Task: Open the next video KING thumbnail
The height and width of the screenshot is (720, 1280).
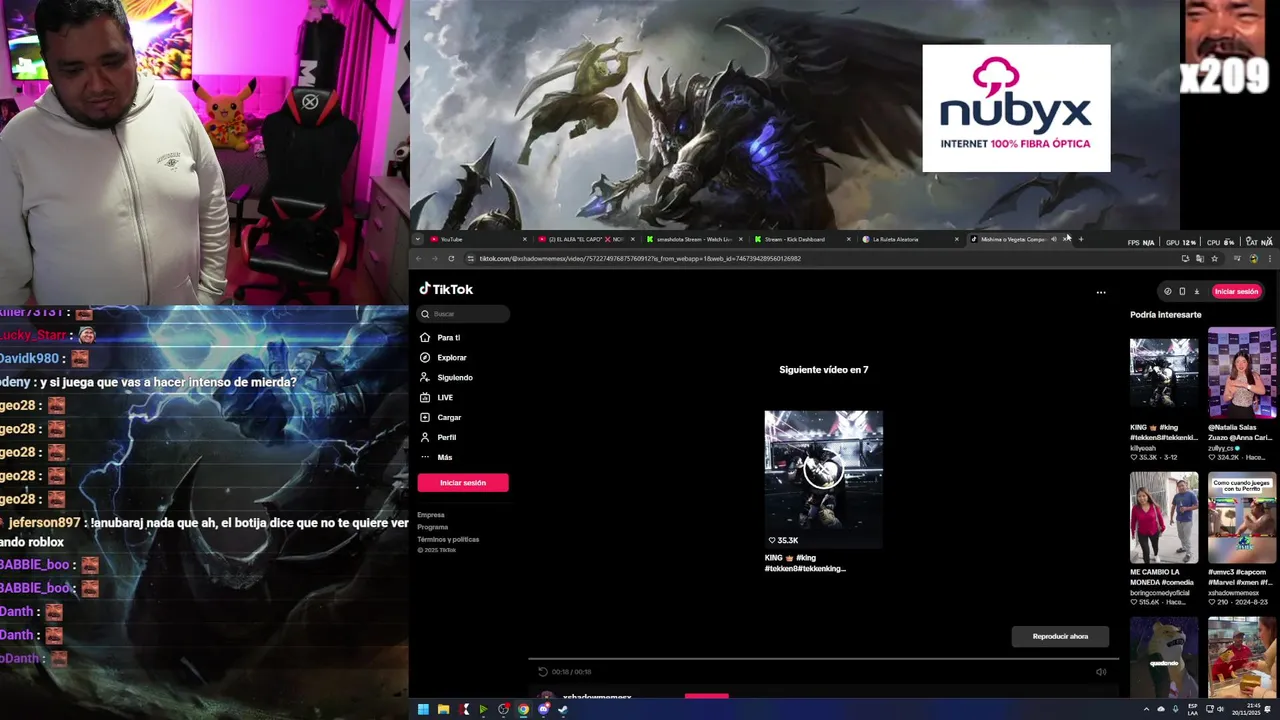Action: [823, 479]
